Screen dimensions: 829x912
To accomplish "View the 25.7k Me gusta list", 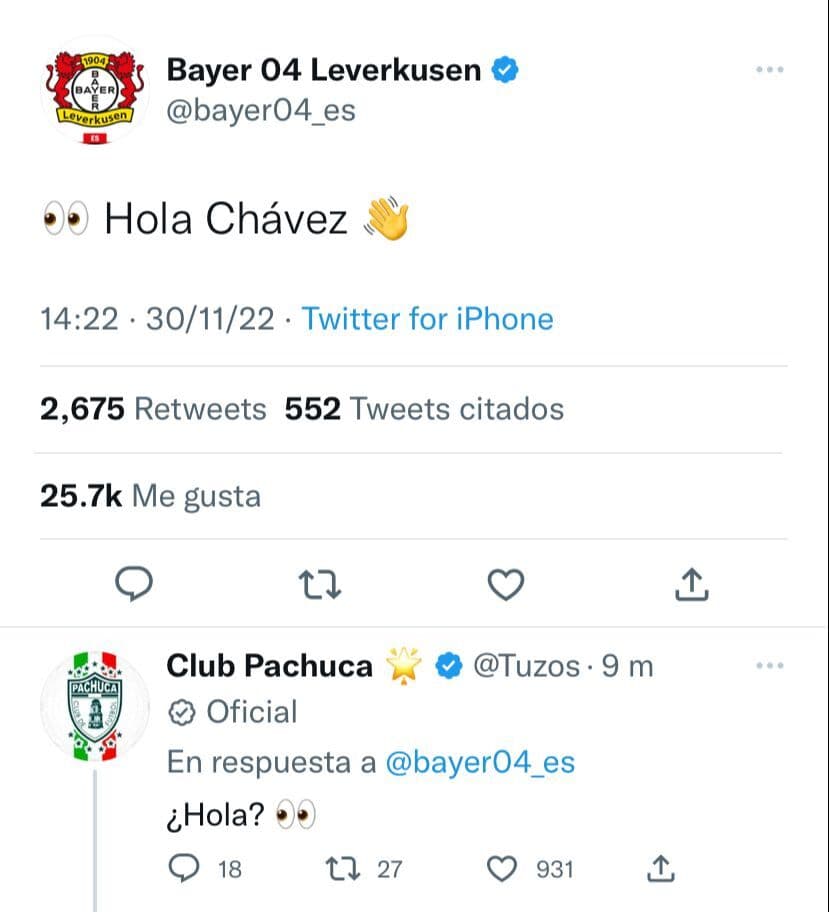I will pyautogui.click(x=150, y=496).
